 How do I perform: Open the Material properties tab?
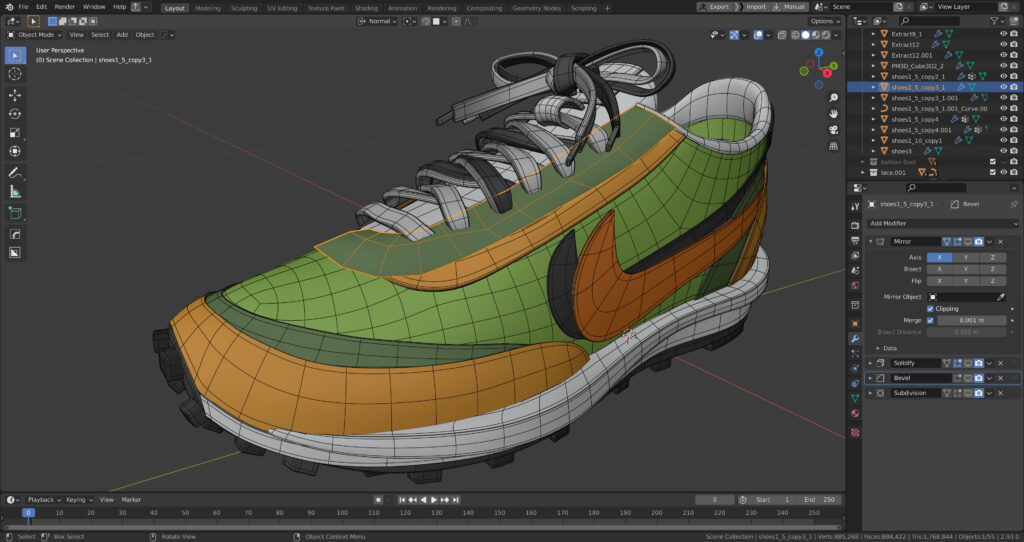(x=855, y=413)
